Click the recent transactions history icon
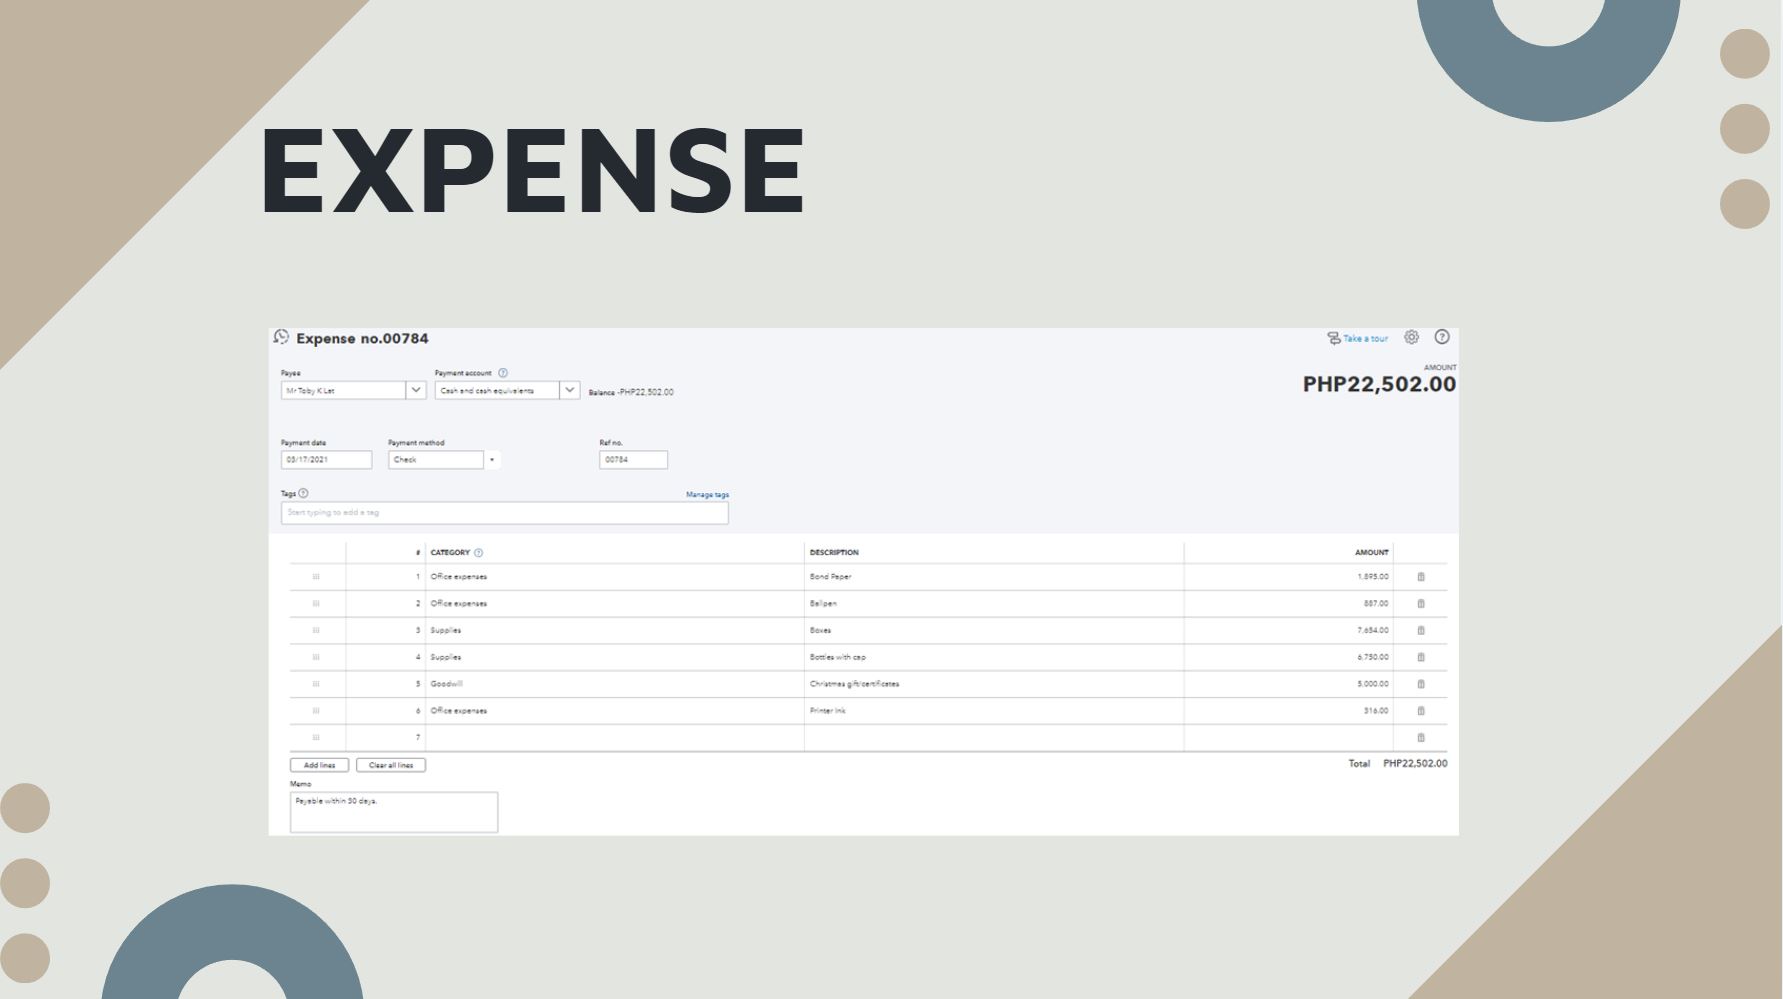 pos(281,337)
